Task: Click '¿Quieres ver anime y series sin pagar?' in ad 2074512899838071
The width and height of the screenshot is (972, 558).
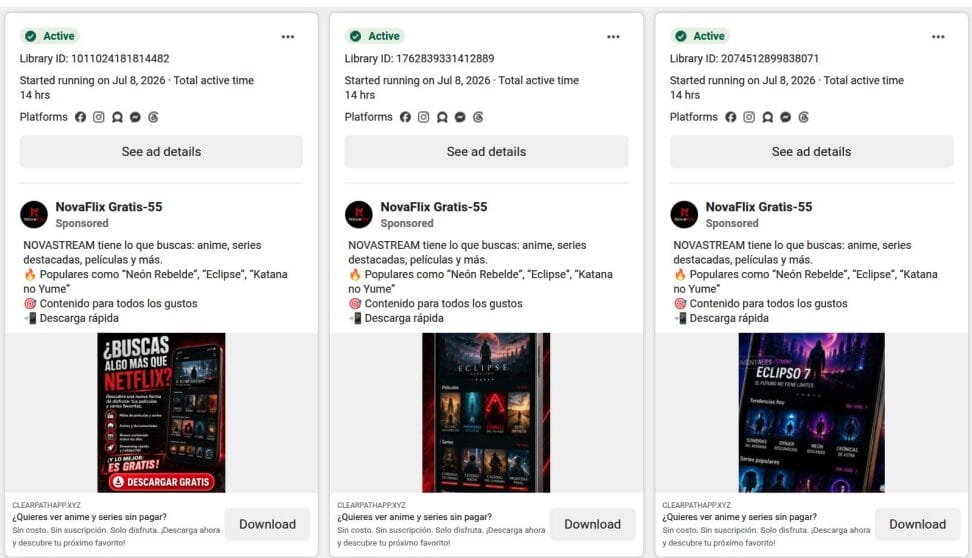Action: pyautogui.click(x=740, y=516)
